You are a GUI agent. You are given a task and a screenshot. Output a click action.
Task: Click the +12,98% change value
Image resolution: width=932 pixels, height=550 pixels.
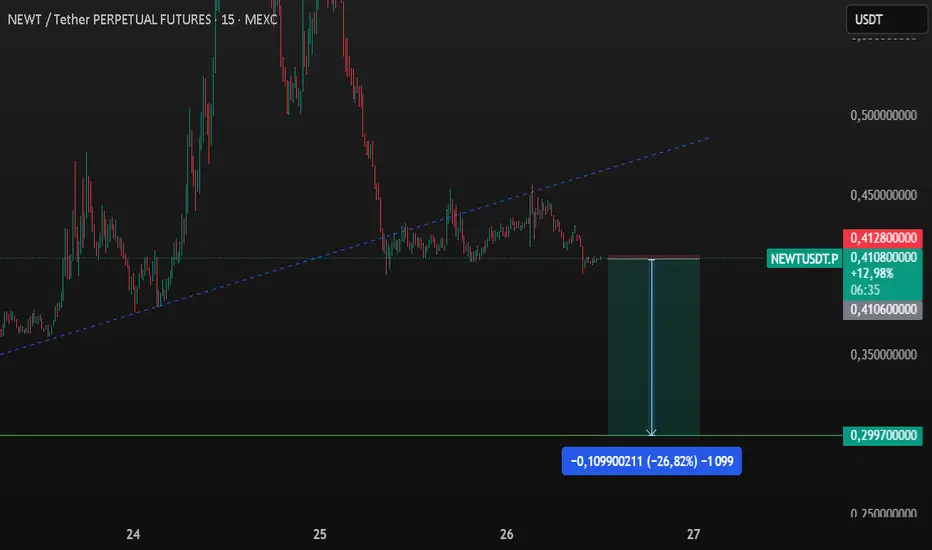872,274
